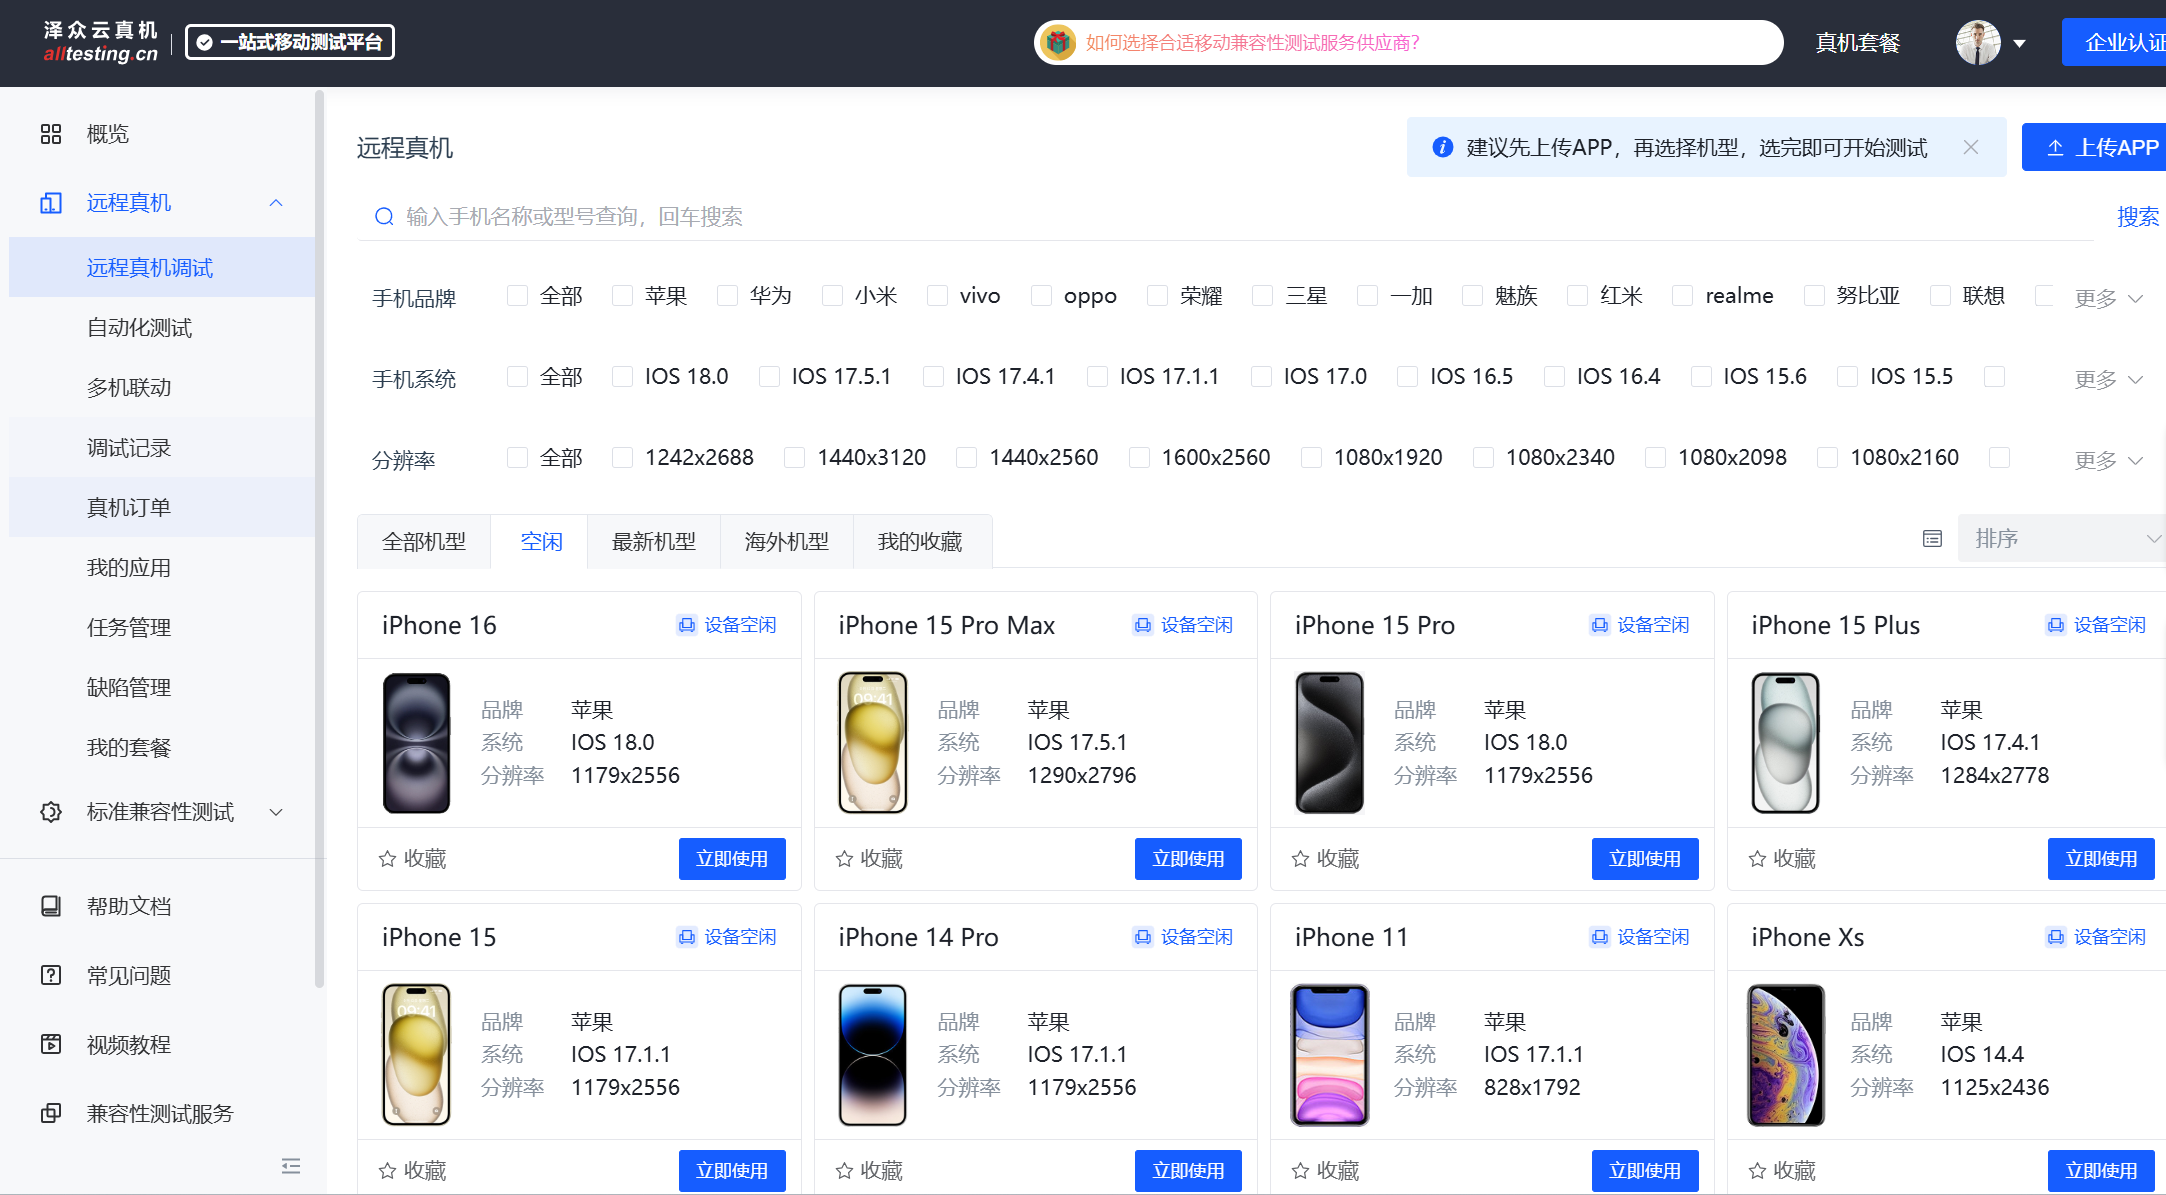Image resolution: width=2166 pixels, height=1195 pixels.
Task: Close the 建议先上传APP tip banner
Action: (x=1970, y=148)
